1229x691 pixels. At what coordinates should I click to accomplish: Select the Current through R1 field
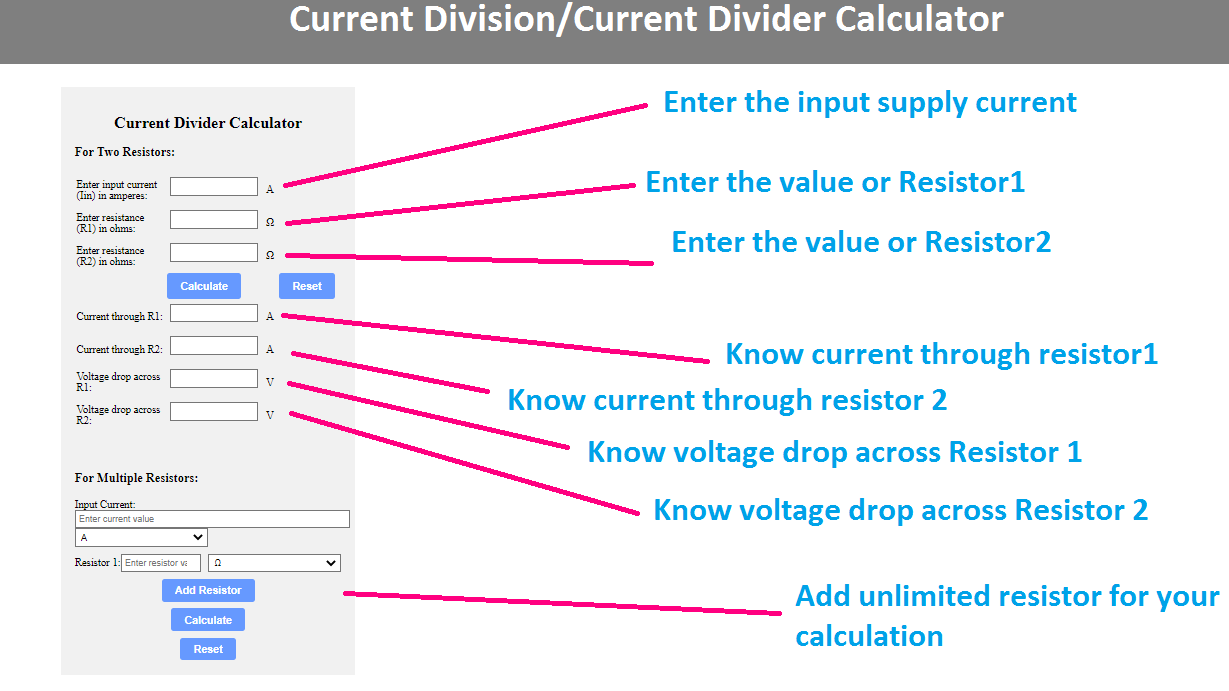pos(213,312)
